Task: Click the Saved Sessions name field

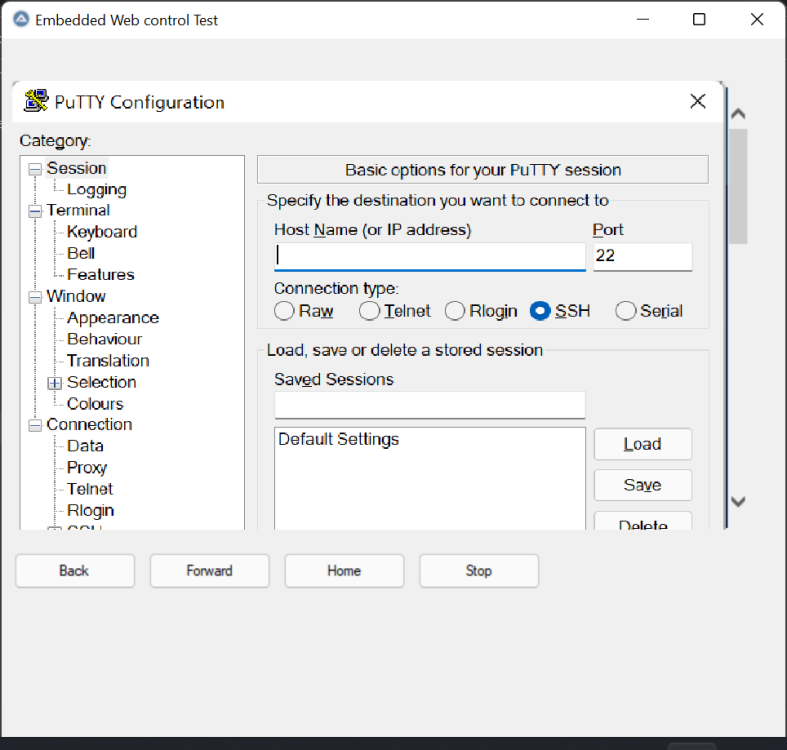Action: coord(430,405)
